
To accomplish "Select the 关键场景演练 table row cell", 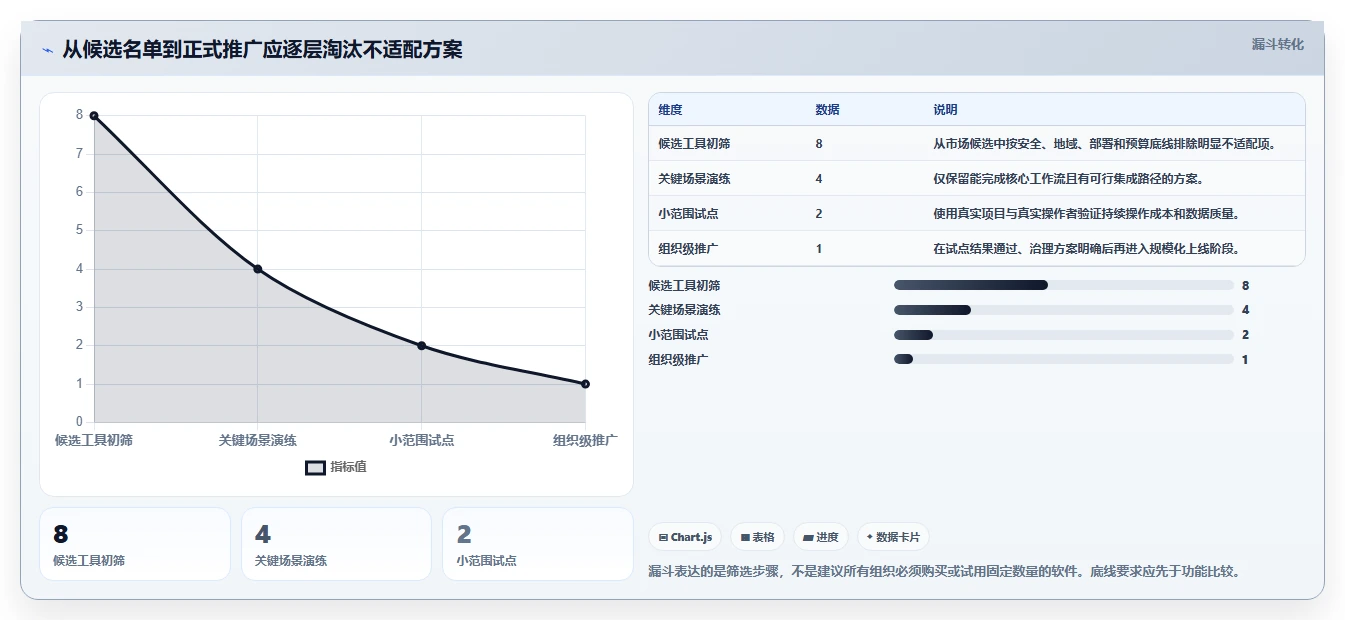I will click(694, 179).
